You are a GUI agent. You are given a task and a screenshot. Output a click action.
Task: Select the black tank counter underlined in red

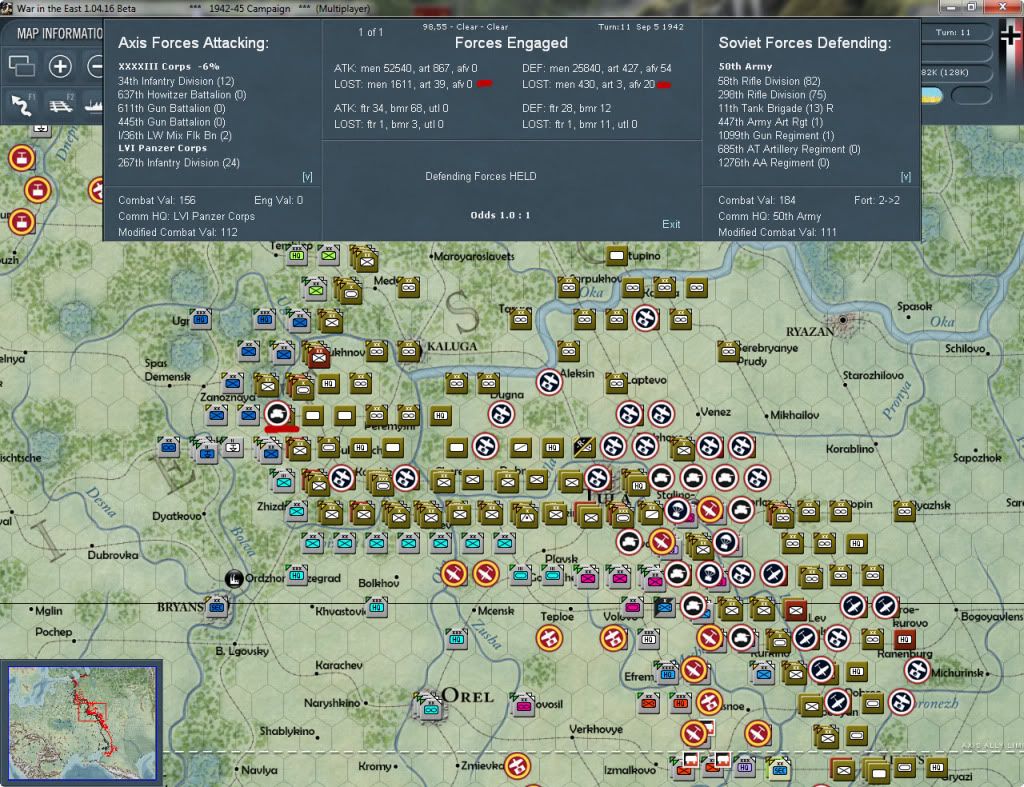(x=279, y=413)
